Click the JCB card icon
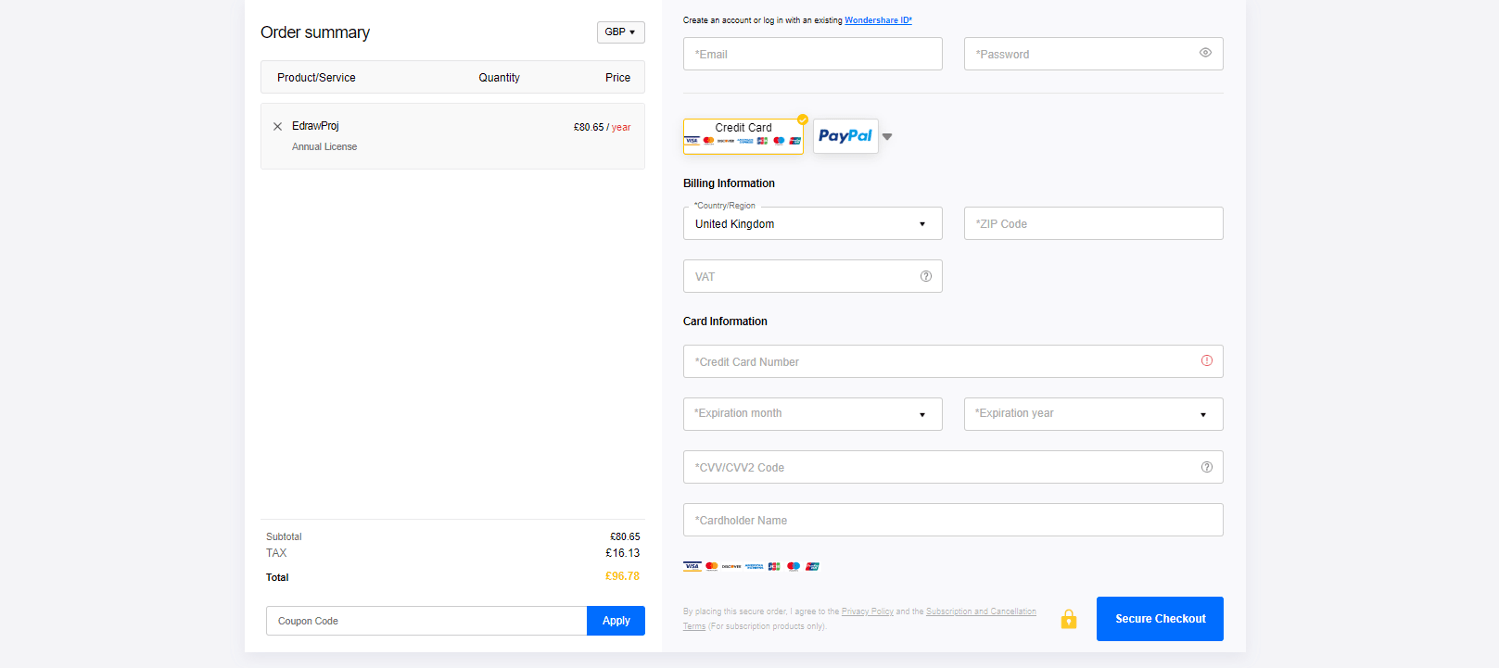 [x=774, y=566]
